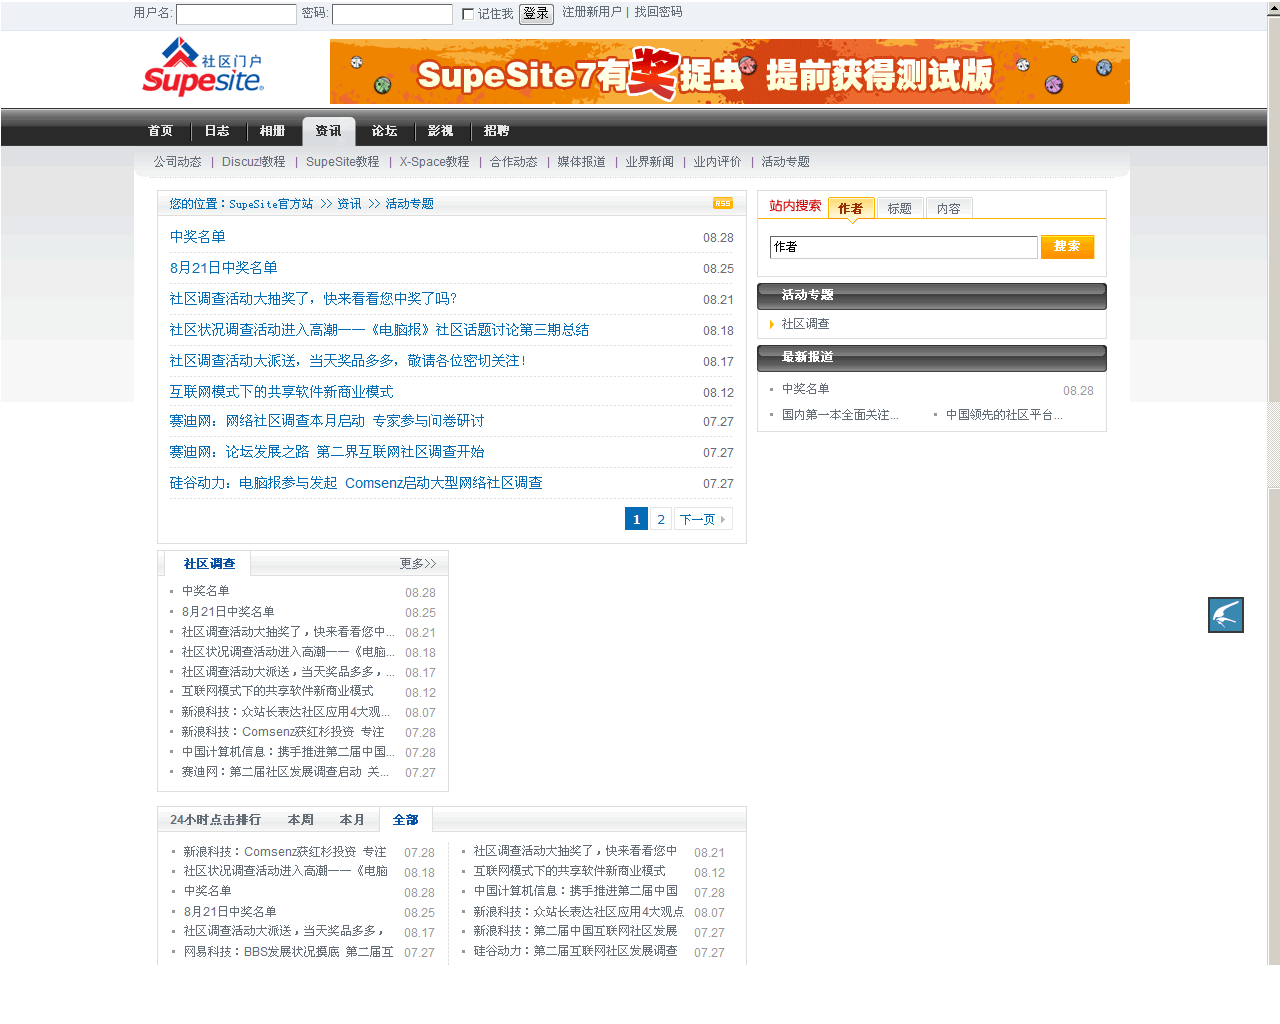This screenshot has height=1024, width=1280.
Task: Click SupeSite官方站 in the breadcrumb
Action: pos(271,204)
